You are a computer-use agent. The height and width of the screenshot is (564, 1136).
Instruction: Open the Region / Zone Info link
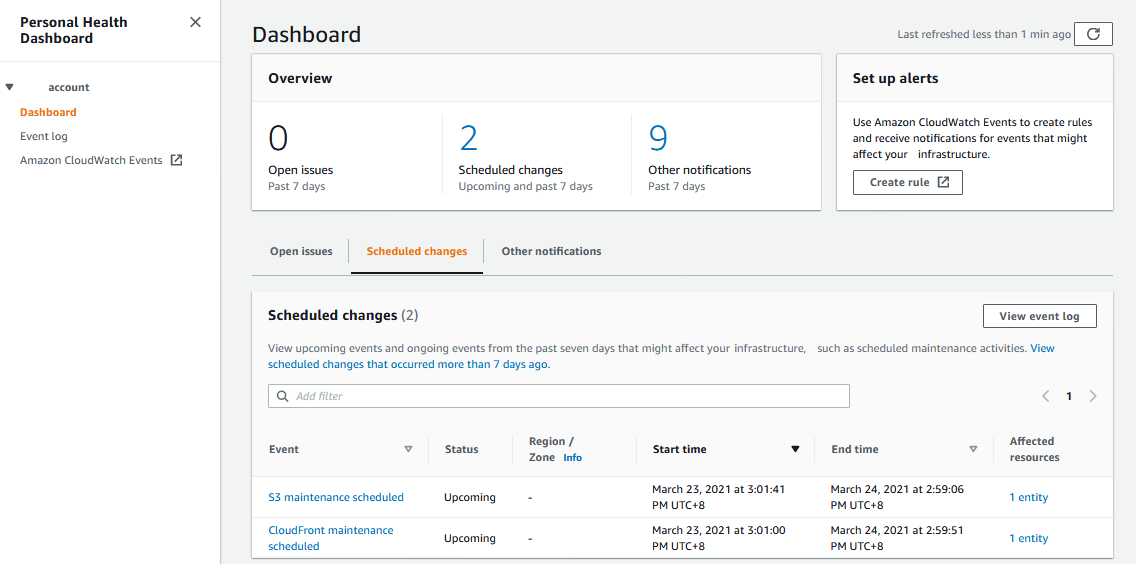coord(572,458)
